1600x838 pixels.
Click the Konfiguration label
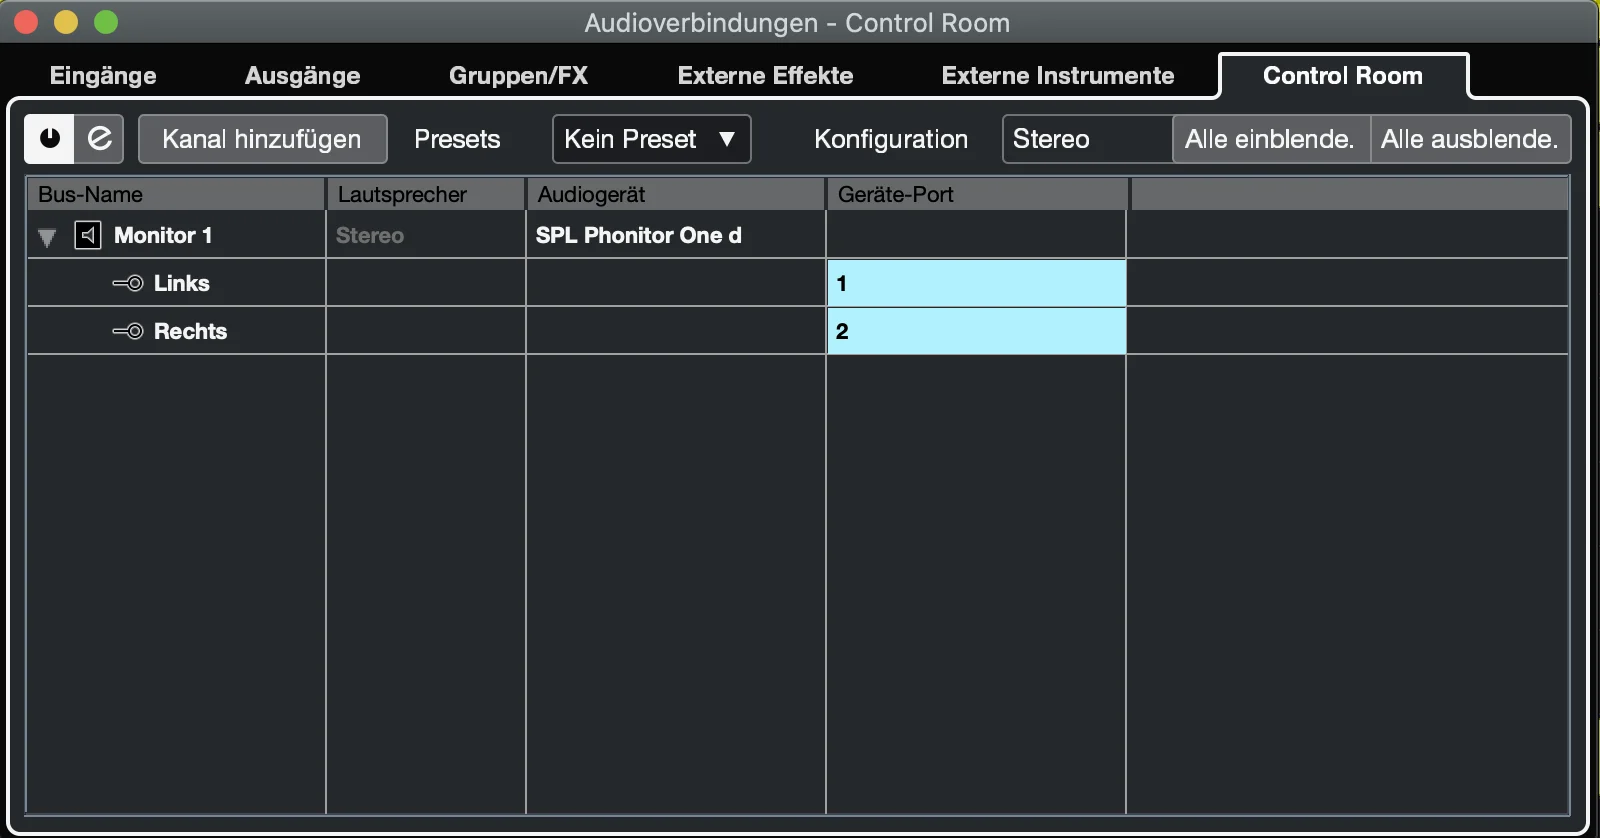pos(891,139)
